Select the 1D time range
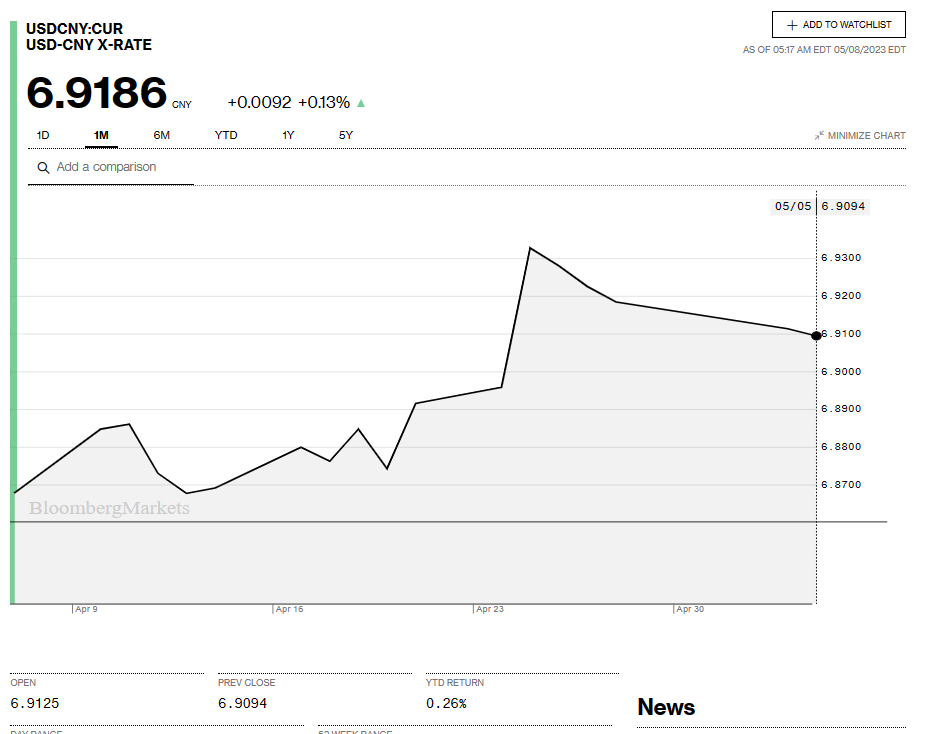Viewport: 931px width, 734px height. pos(43,135)
